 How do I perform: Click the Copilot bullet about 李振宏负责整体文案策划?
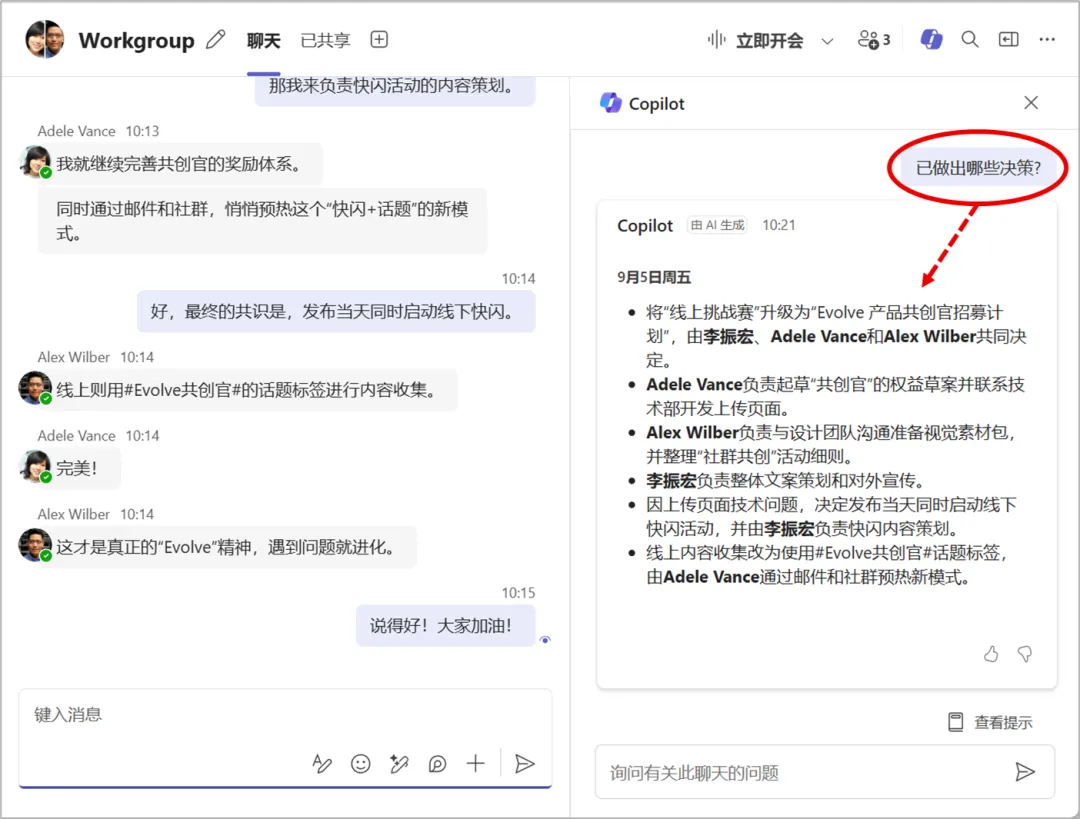[785, 481]
